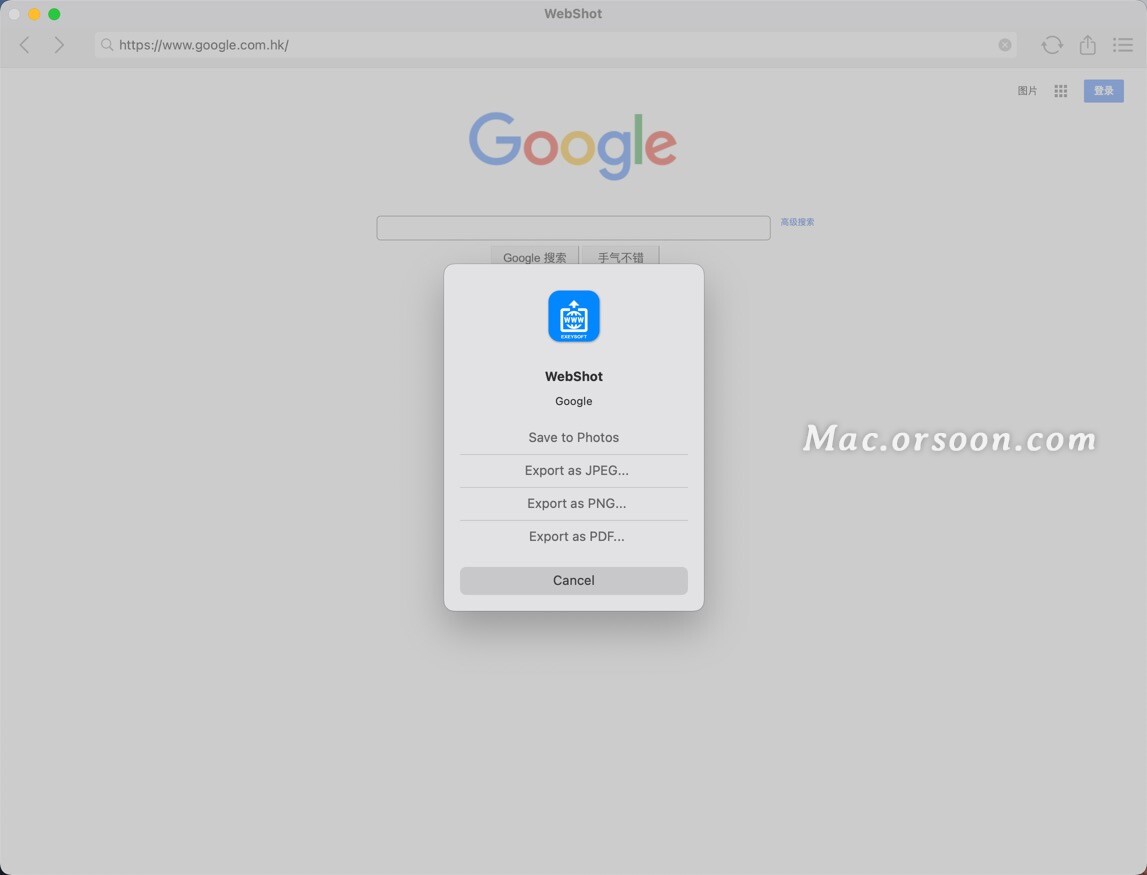Minimize window with the yellow button

pos(34,14)
